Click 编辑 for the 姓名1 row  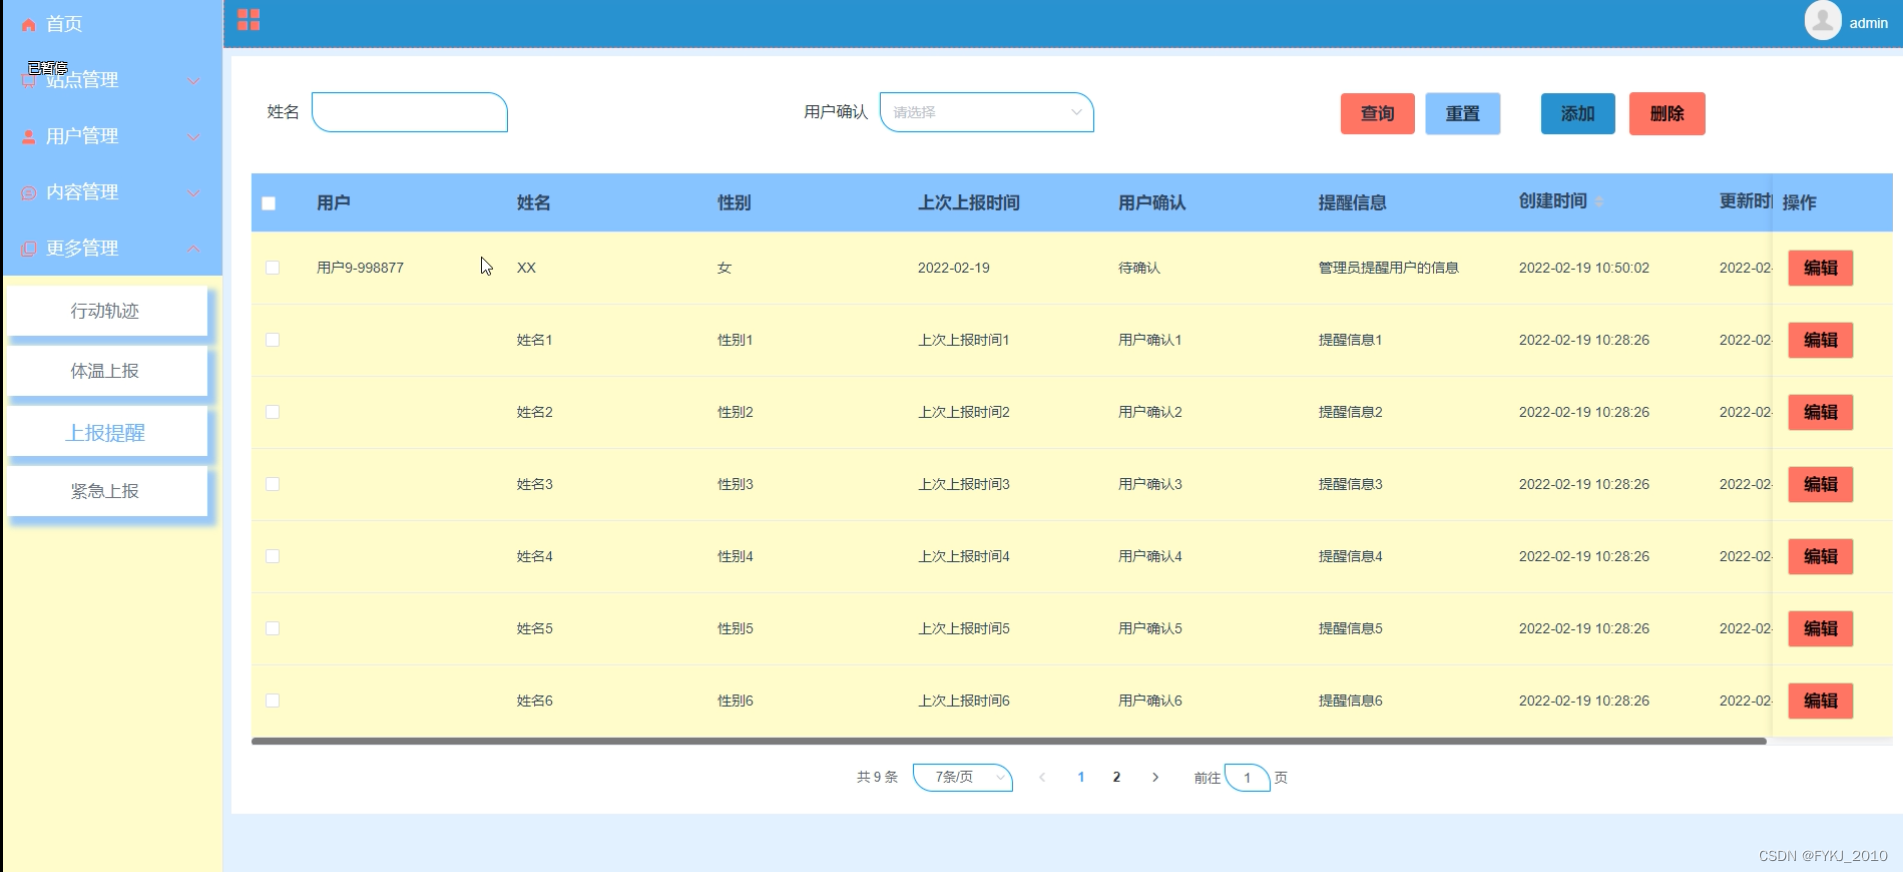[1820, 340]
